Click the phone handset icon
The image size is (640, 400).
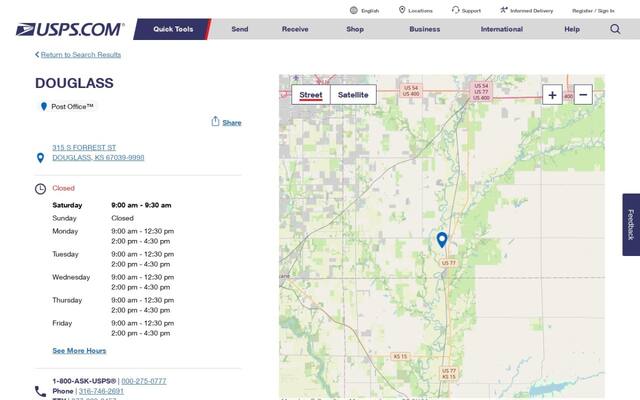tap(40, 391)
